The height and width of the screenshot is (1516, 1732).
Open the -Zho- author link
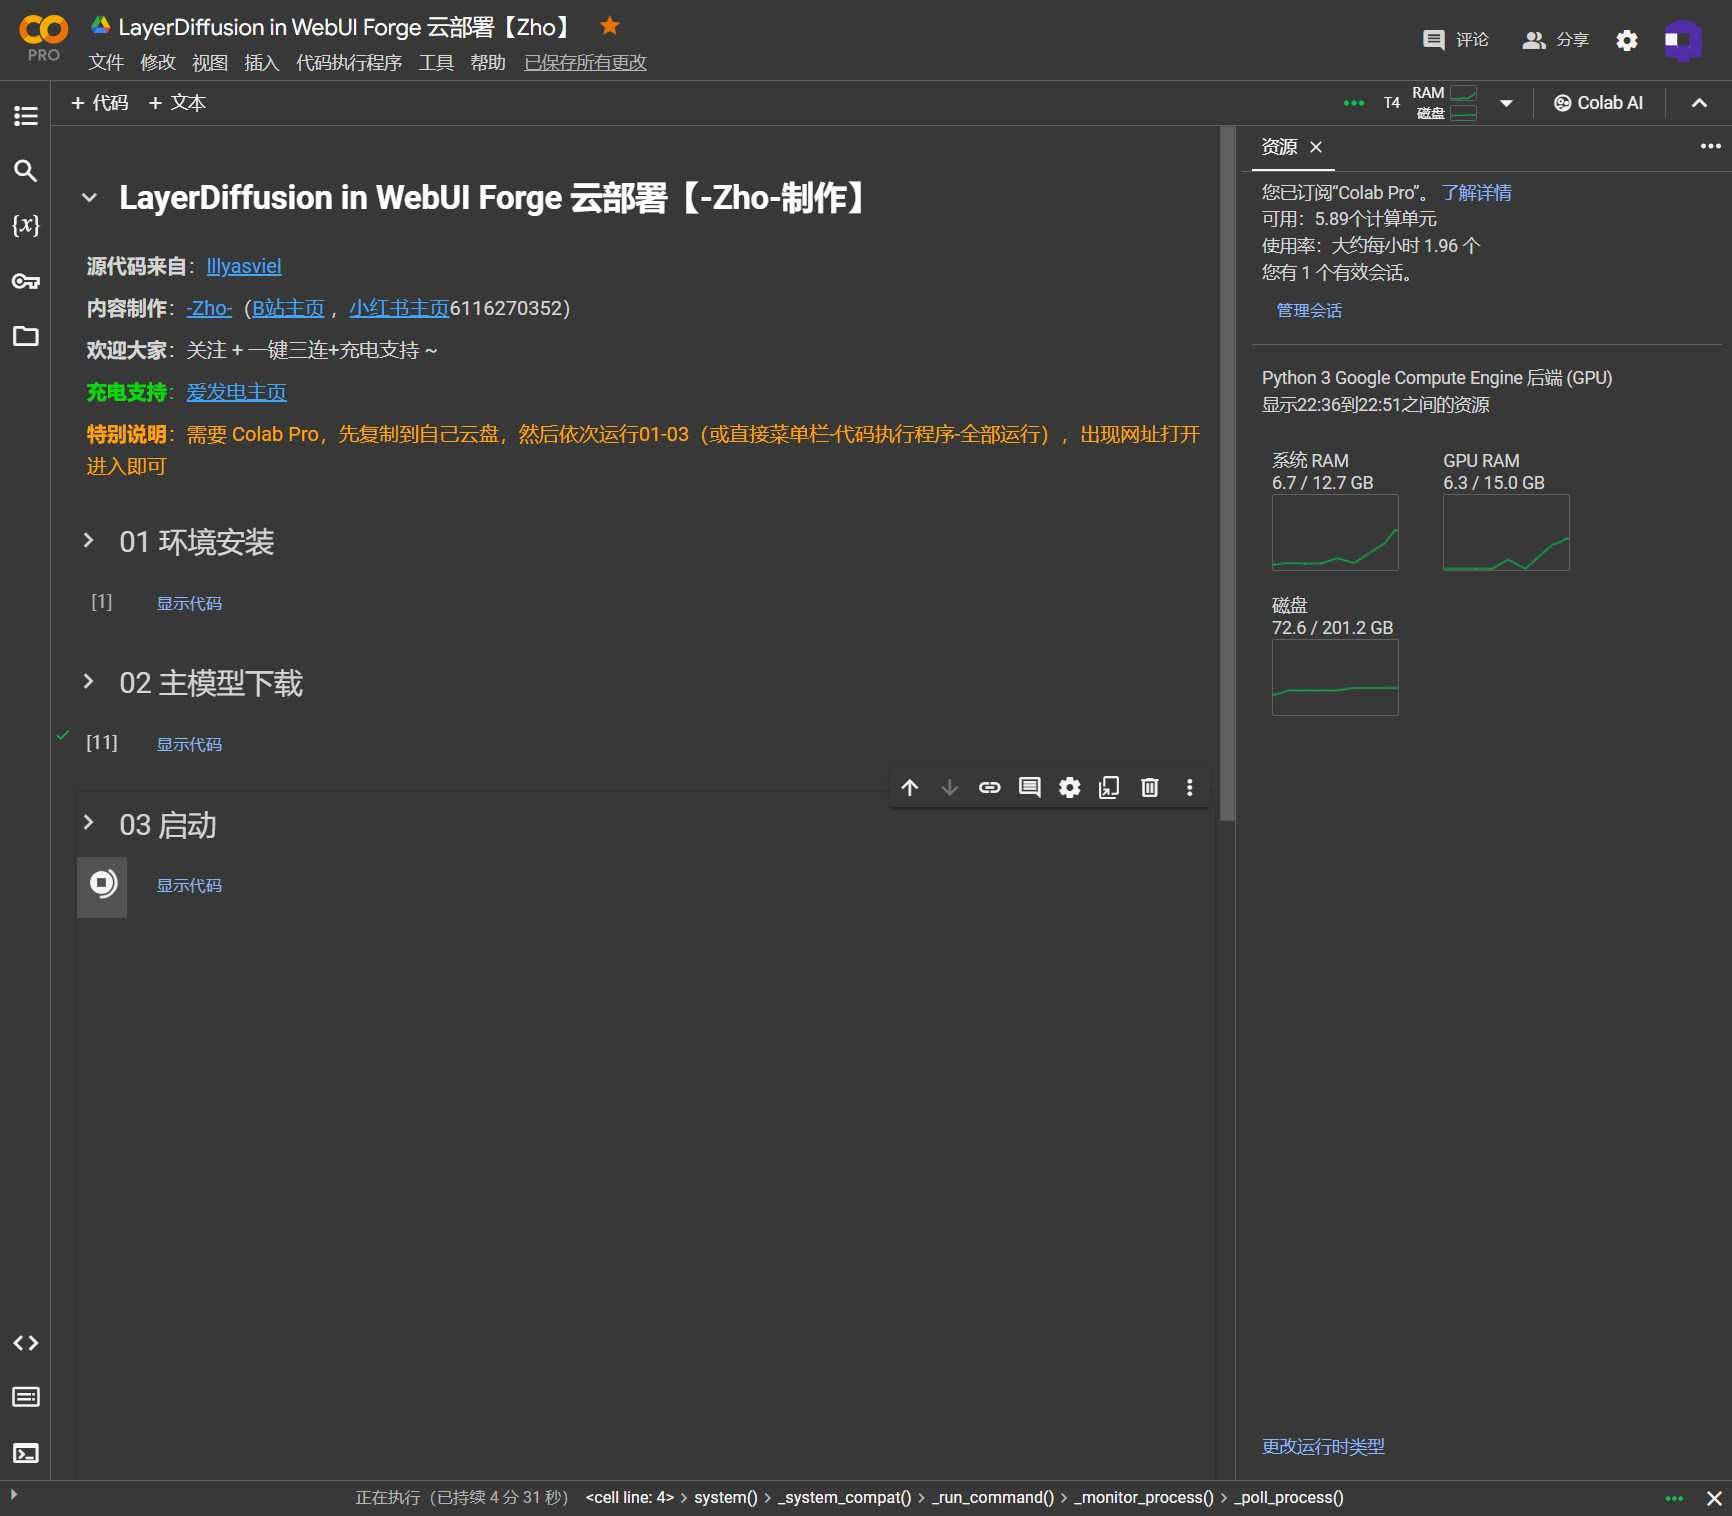pyautogui.click(x=209, y=308)
